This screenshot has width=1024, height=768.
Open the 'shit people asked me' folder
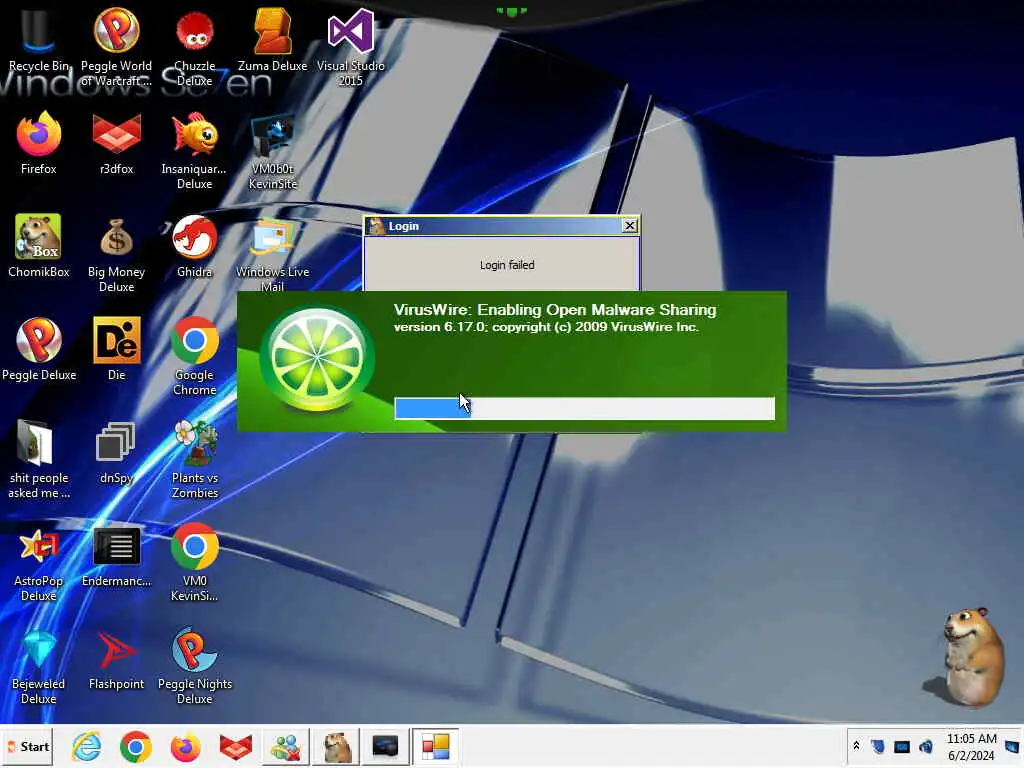tap(39, 459)
